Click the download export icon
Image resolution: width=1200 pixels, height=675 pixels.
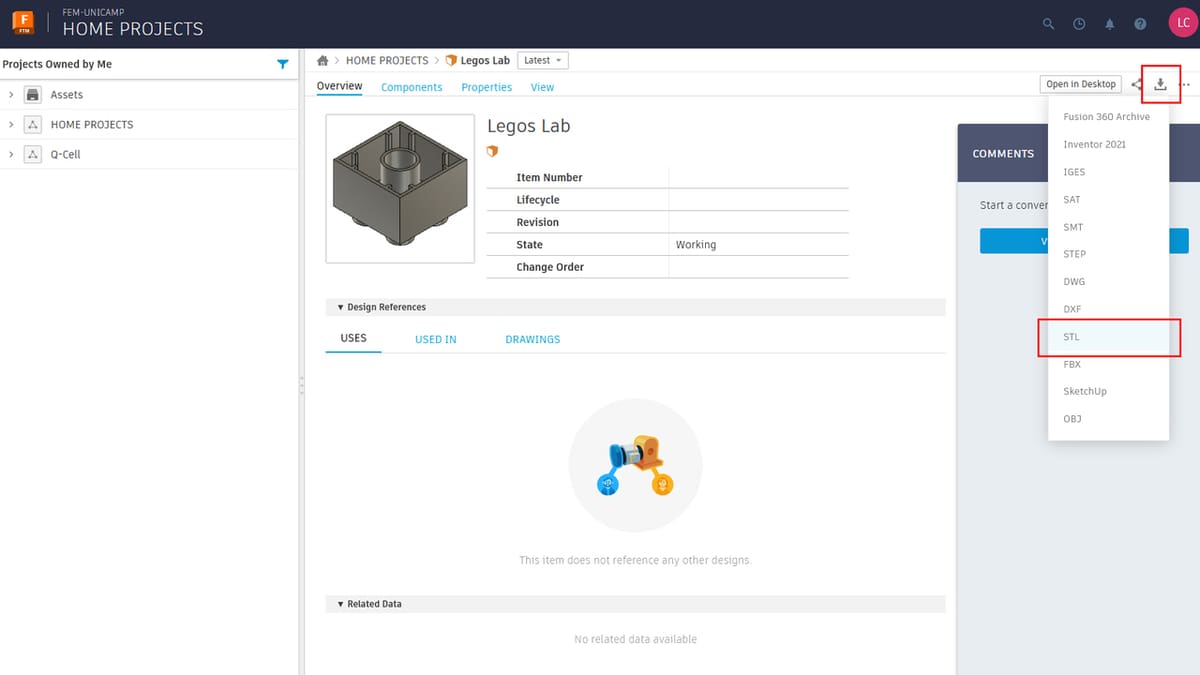(x=1161, y=84)
